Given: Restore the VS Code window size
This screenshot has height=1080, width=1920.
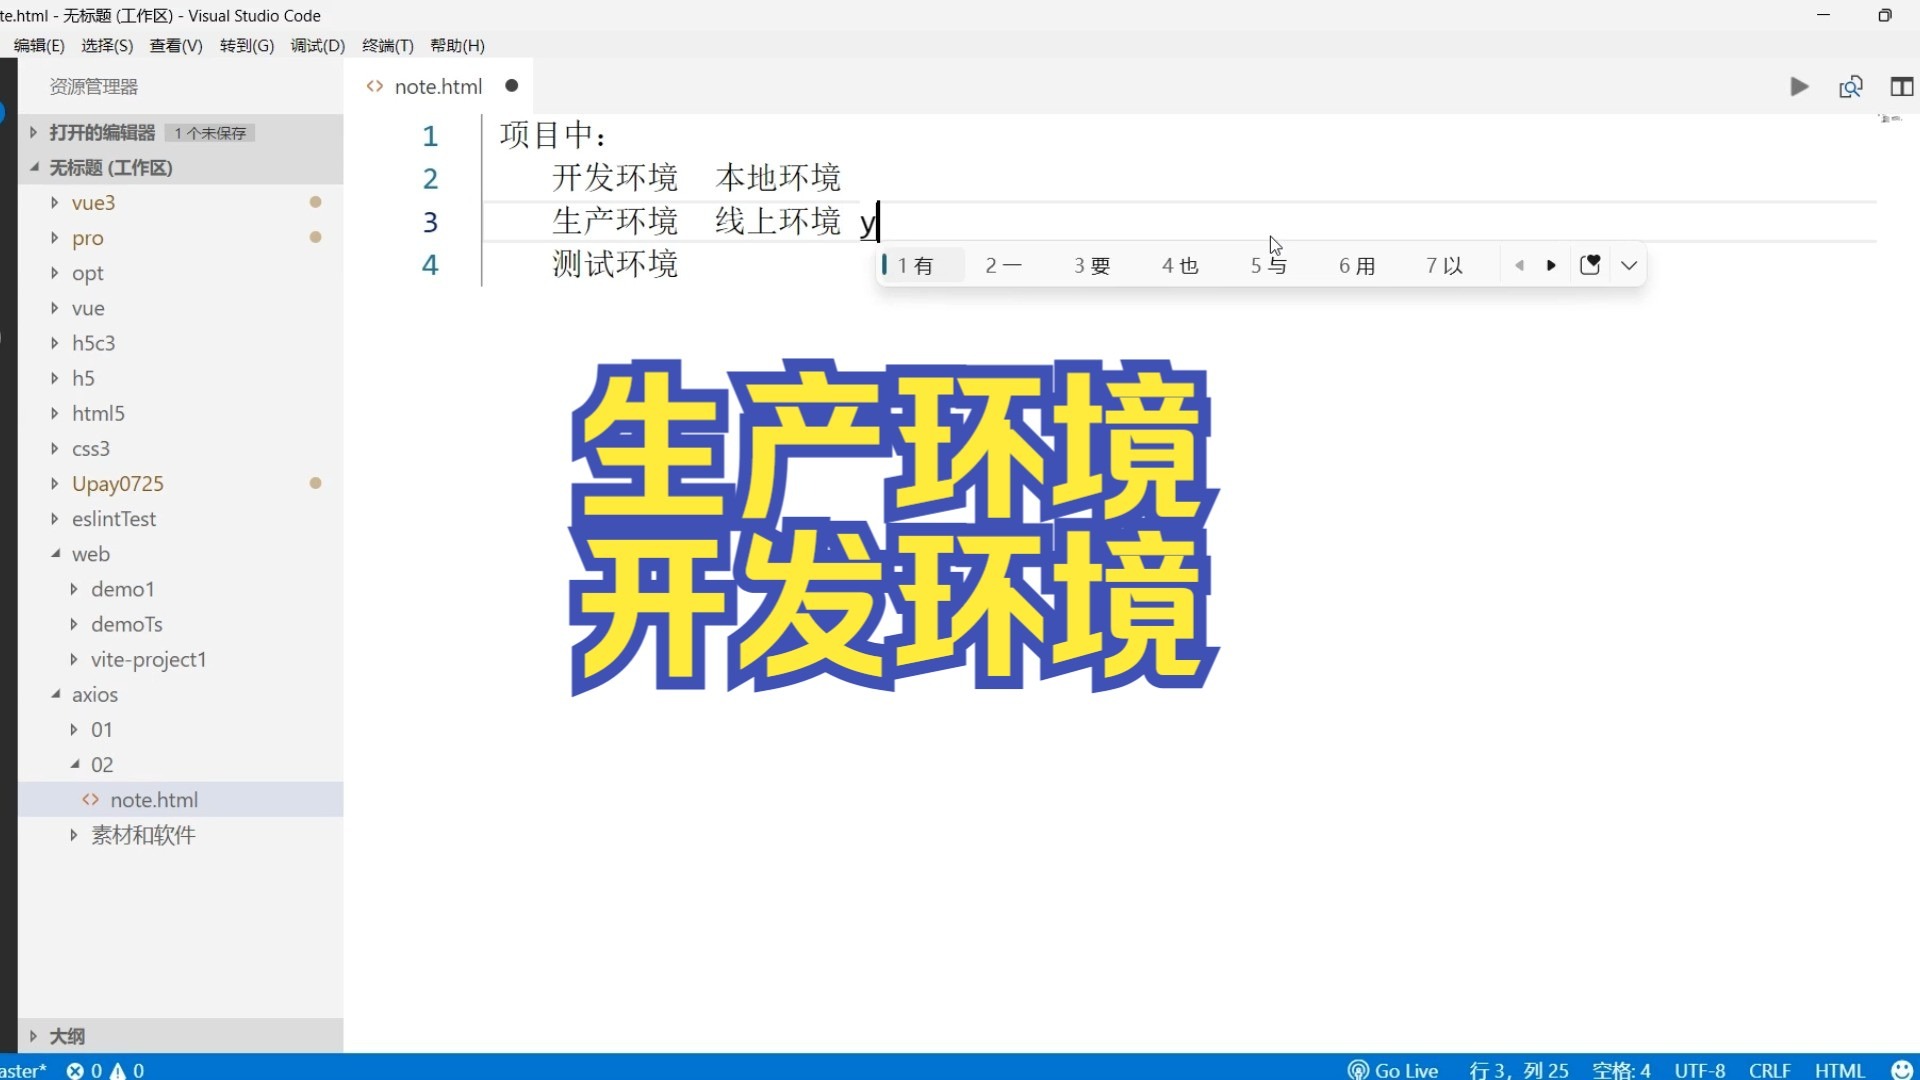Looking at the screenshot, I should pos(1885,15).
